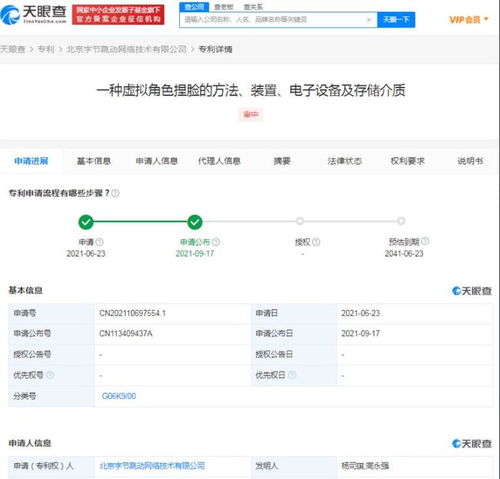This screenshot has width=500, height=479.
Task: Click the 天眼一下 search button
Action: tap(396, 20)
